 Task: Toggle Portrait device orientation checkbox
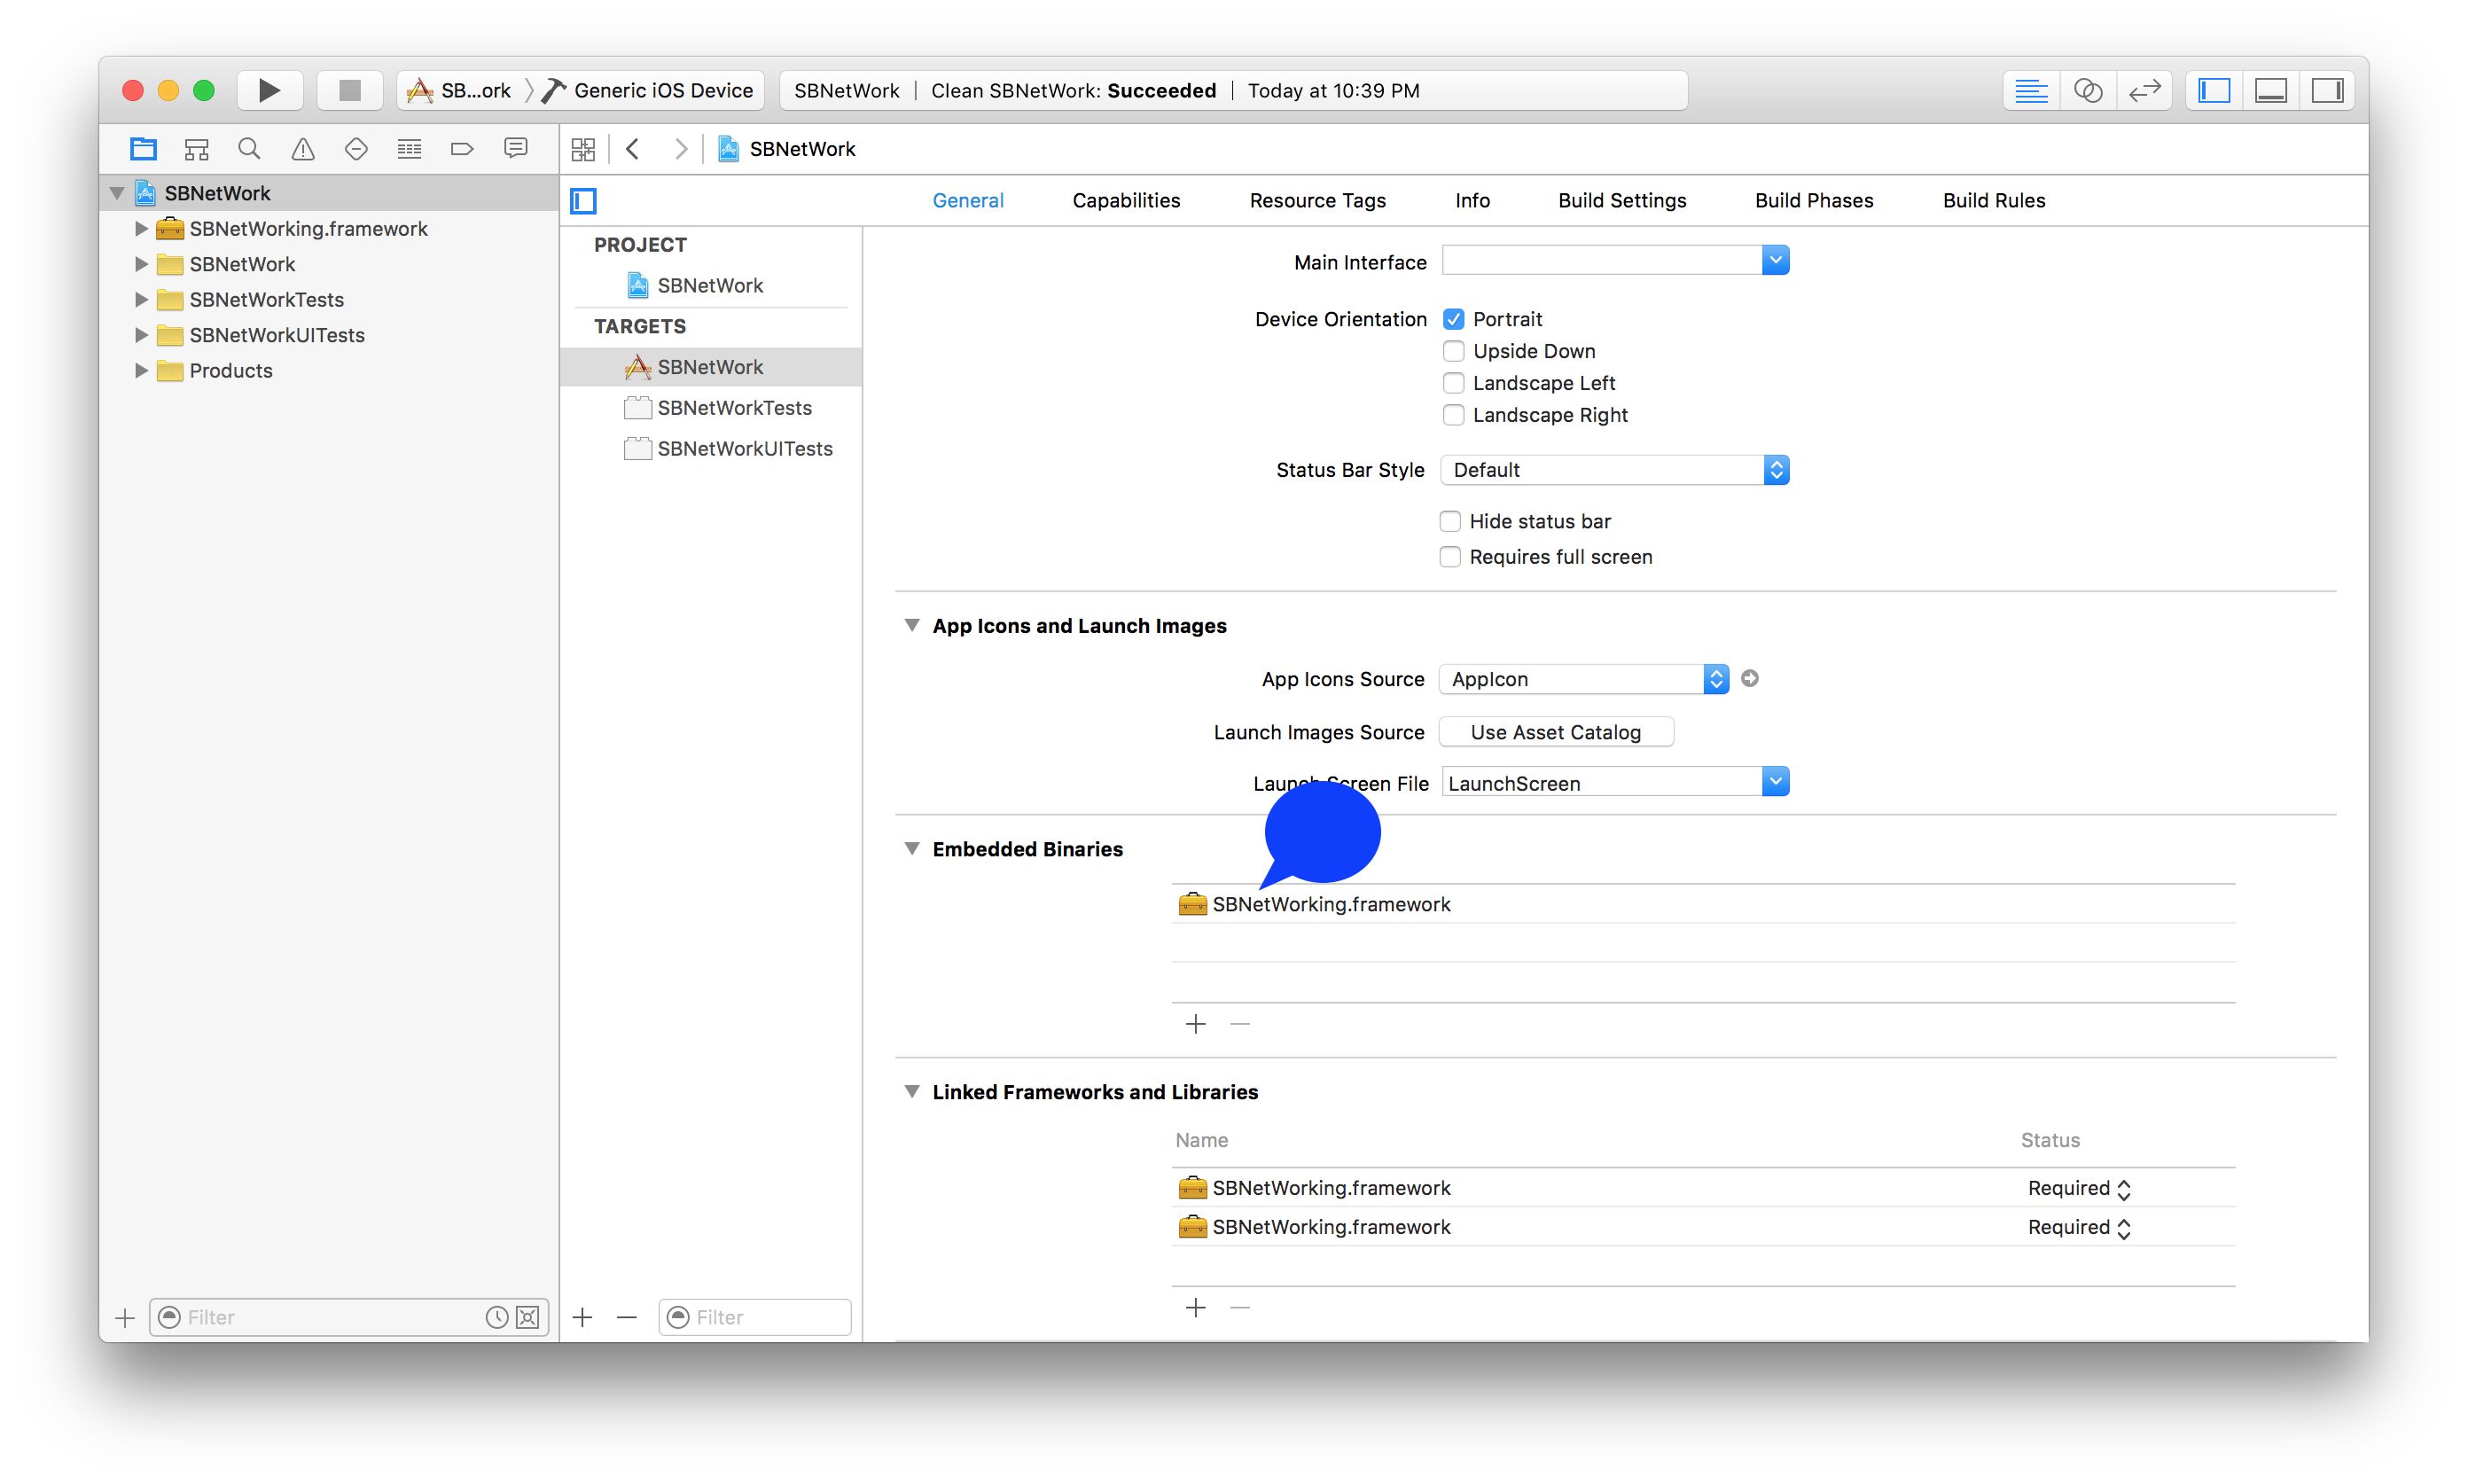(x=1453, y=319)
